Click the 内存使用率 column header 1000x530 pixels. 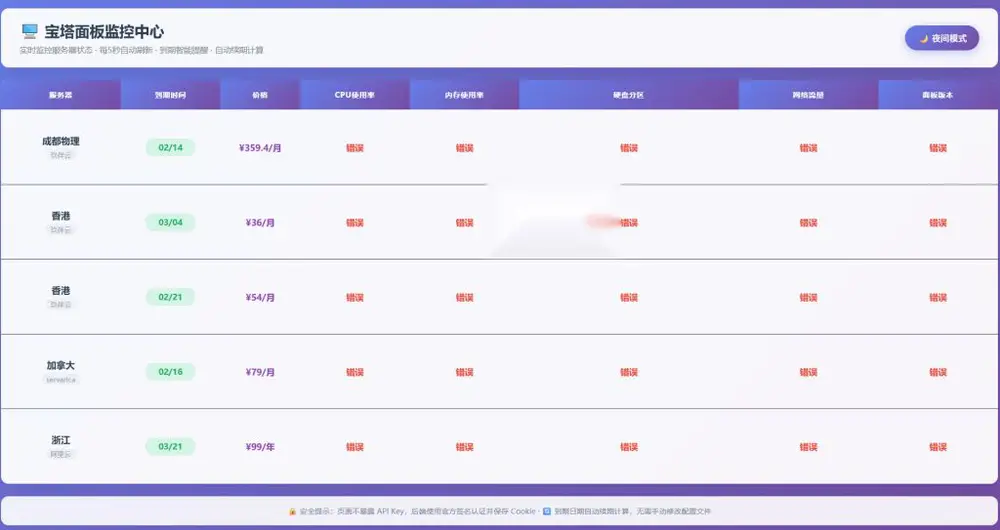click(x=464, y=95)
